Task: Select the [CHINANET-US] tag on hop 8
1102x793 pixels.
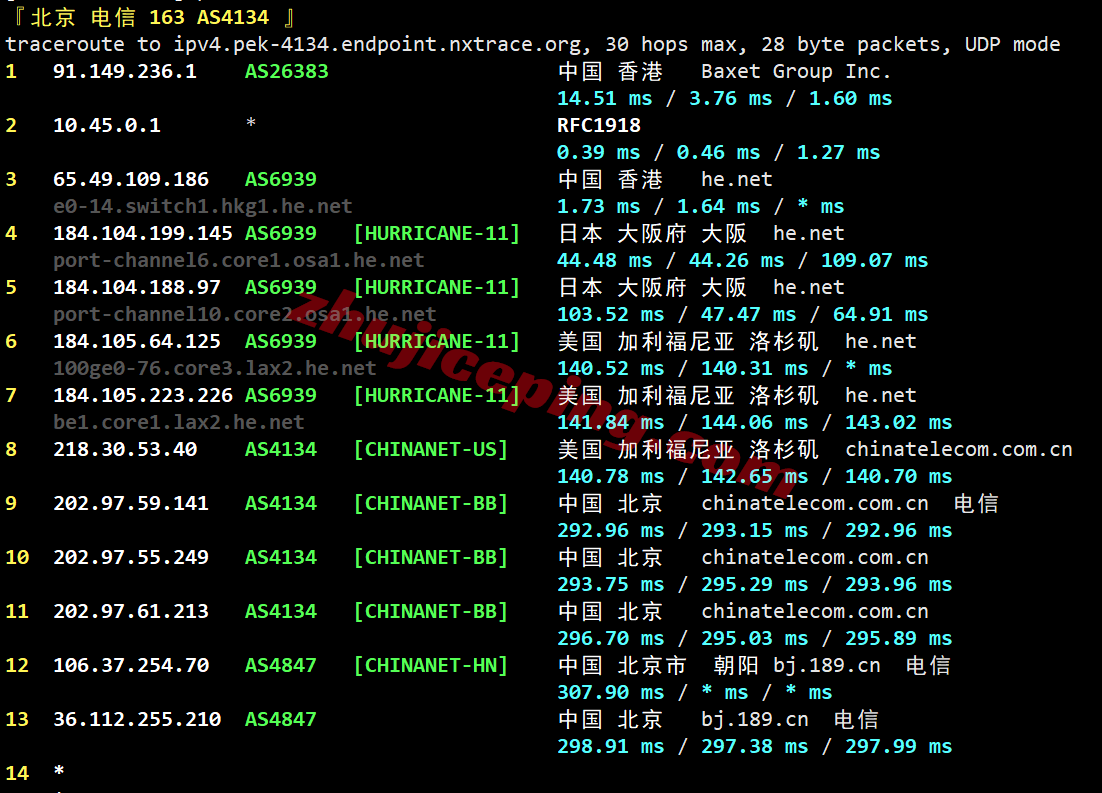Action: click(431, 449)
